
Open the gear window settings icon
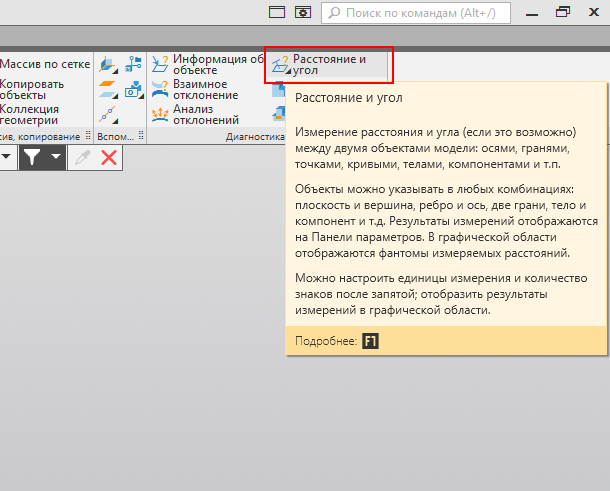coord(303,12)
